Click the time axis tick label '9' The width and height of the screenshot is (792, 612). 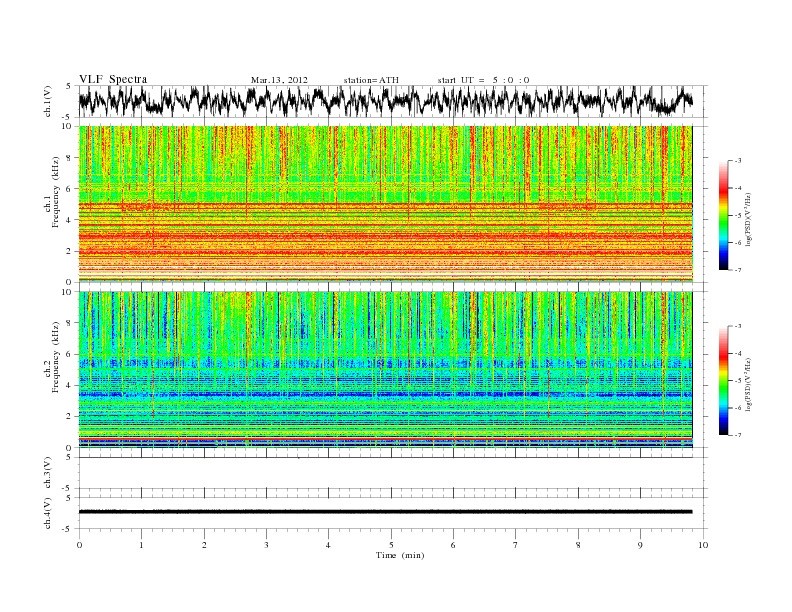click(x=640, y=545)
